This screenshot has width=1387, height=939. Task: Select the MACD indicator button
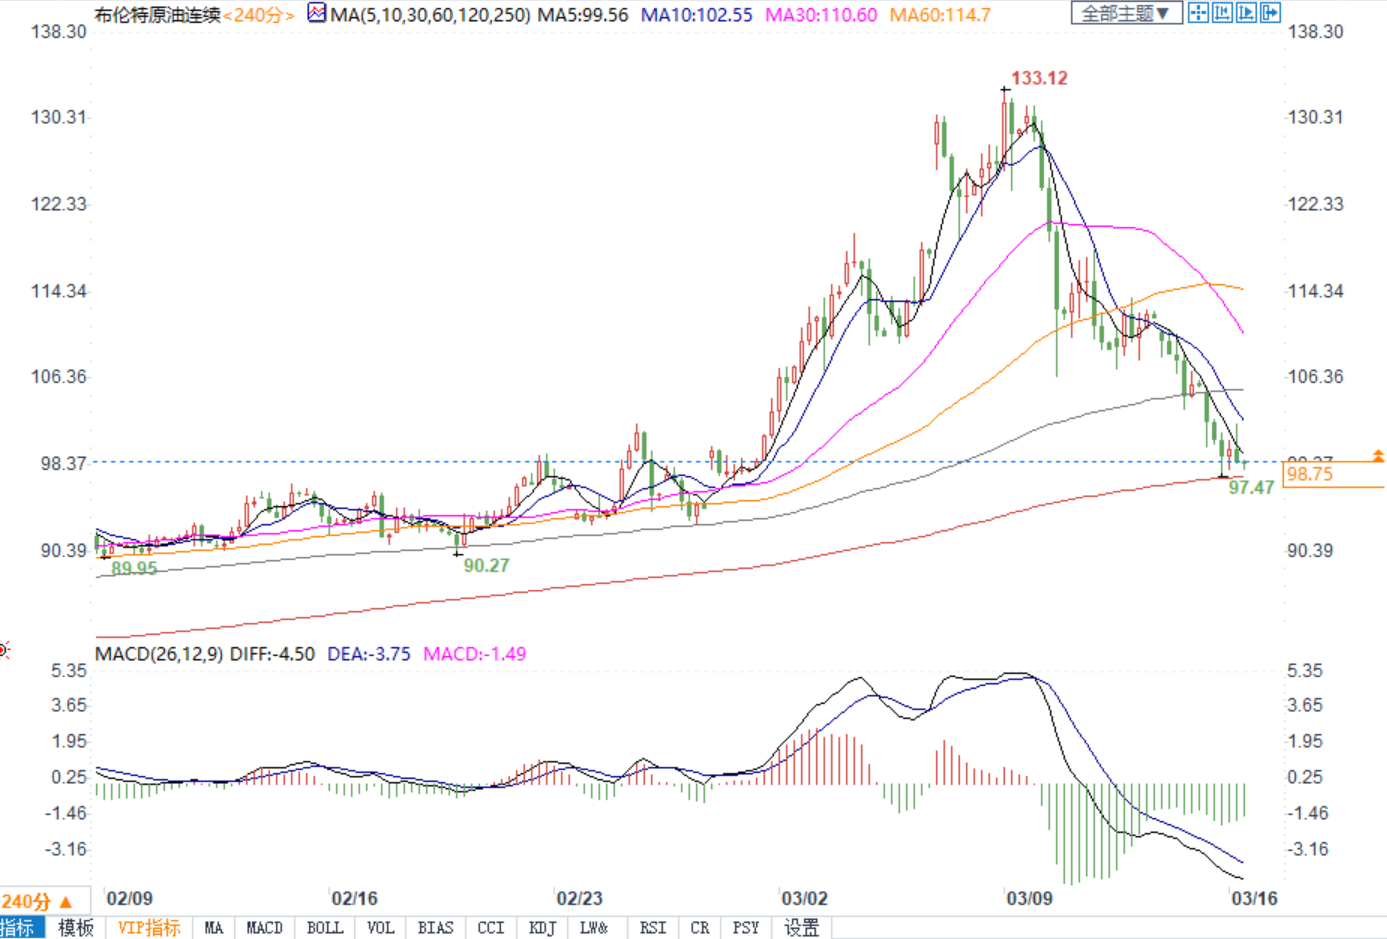click(265, 928)
